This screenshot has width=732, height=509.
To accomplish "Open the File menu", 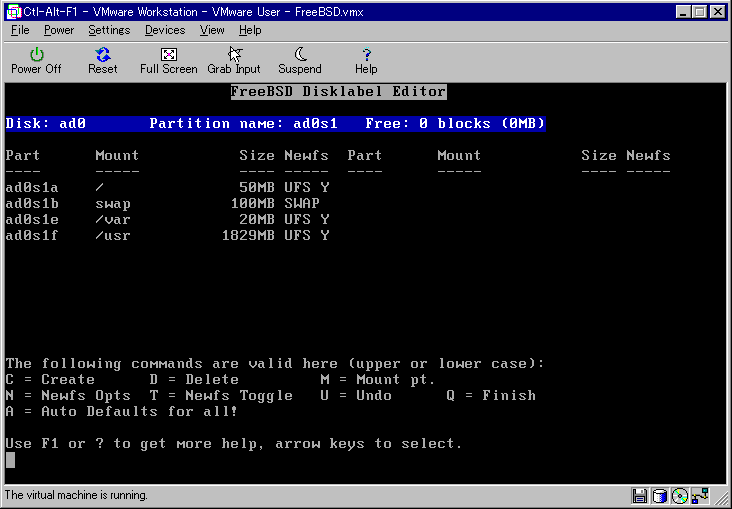I will click(20, 30).
